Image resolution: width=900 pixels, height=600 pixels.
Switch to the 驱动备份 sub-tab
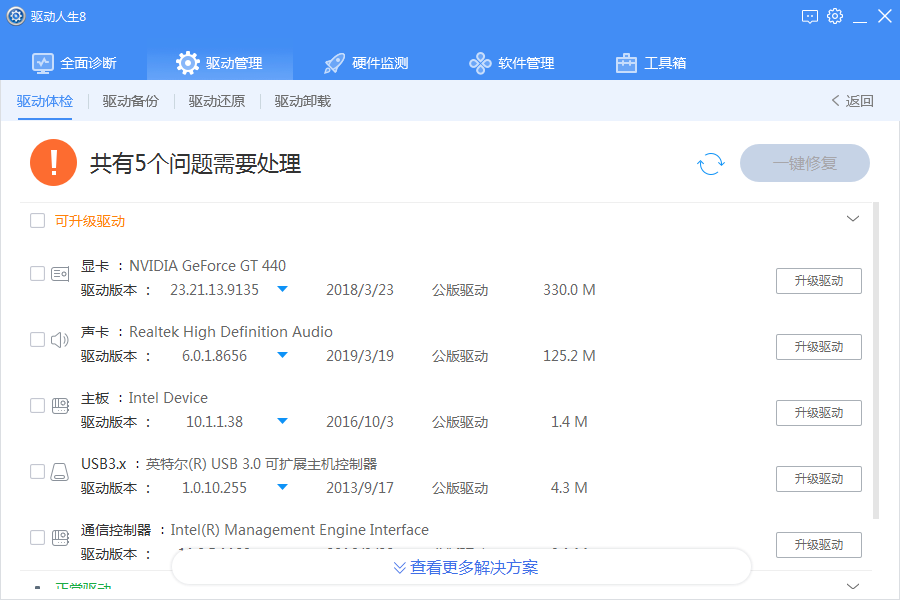click(x=130, y=101)
